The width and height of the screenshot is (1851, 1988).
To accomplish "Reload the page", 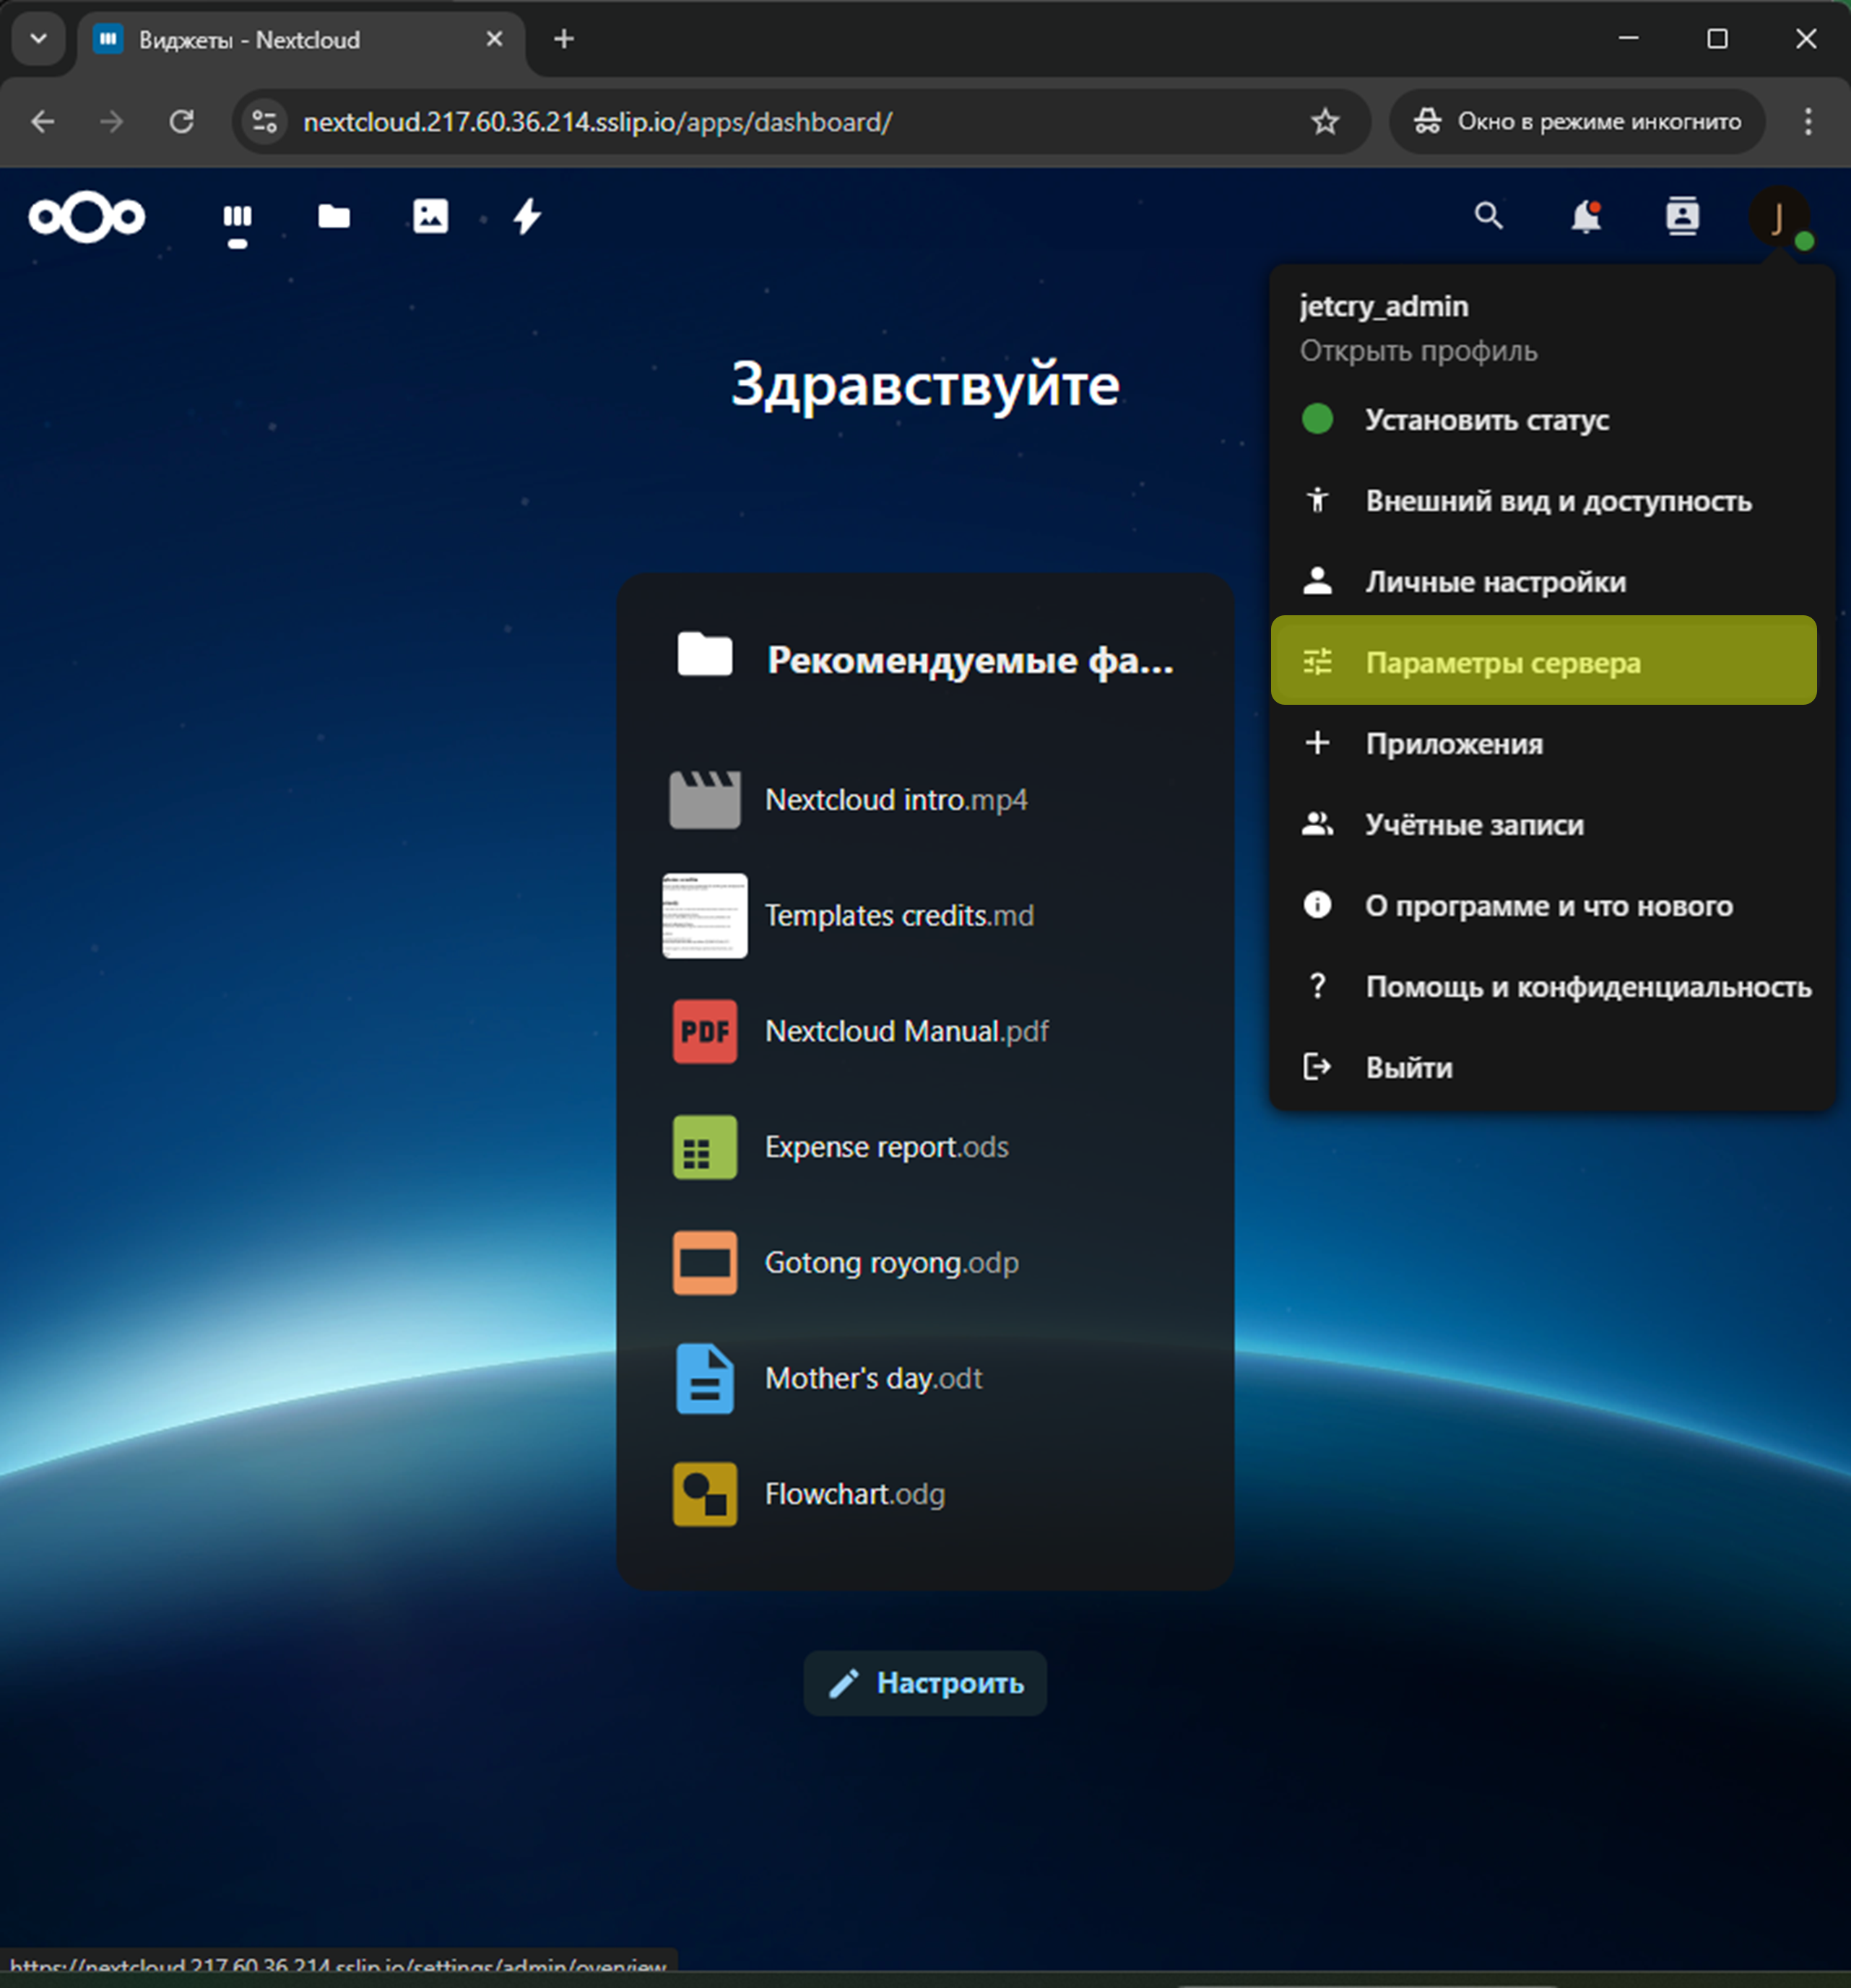I will (x=181, y=122).
